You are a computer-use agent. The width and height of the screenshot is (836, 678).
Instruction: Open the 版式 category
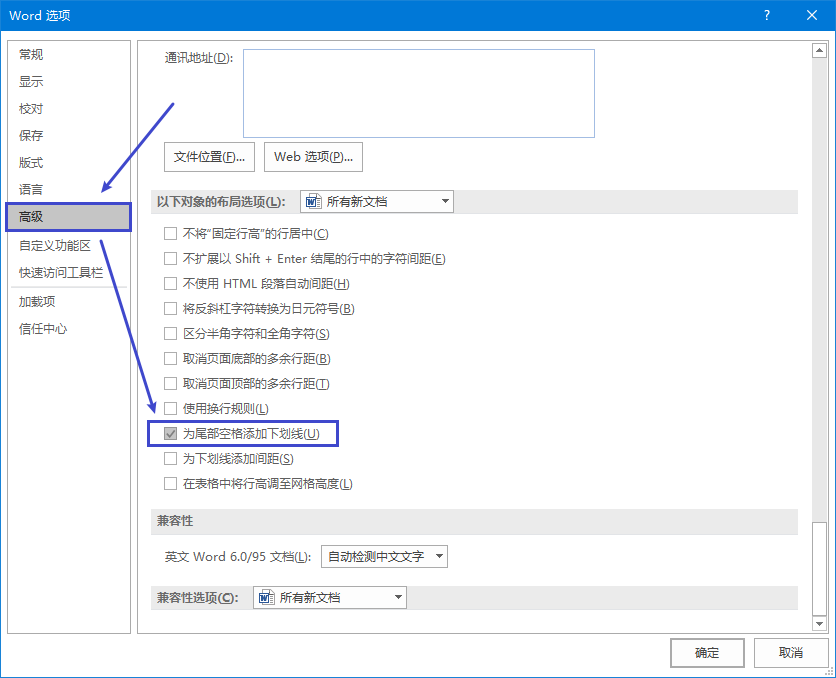pyautogui.click(x=31, y=163)
